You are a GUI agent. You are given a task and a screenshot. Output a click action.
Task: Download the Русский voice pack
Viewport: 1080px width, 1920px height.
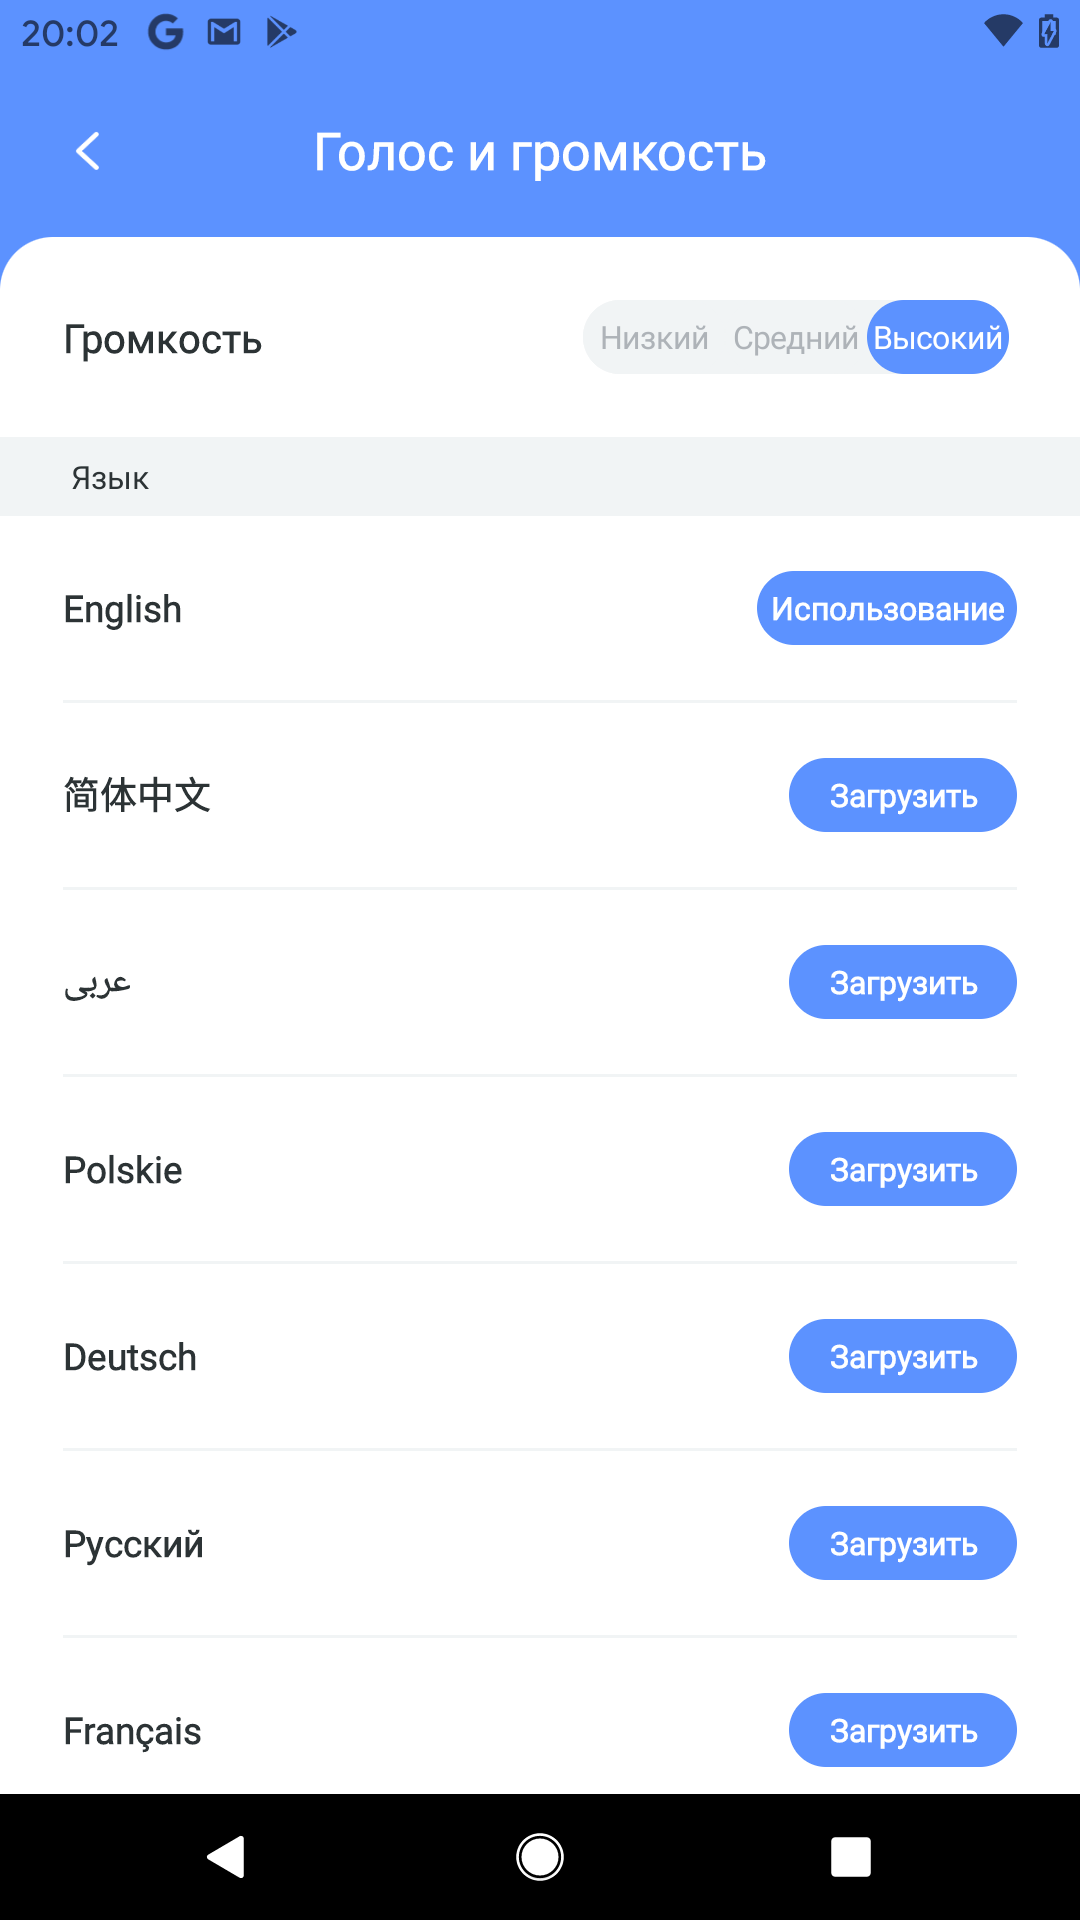click(903, 1544)
